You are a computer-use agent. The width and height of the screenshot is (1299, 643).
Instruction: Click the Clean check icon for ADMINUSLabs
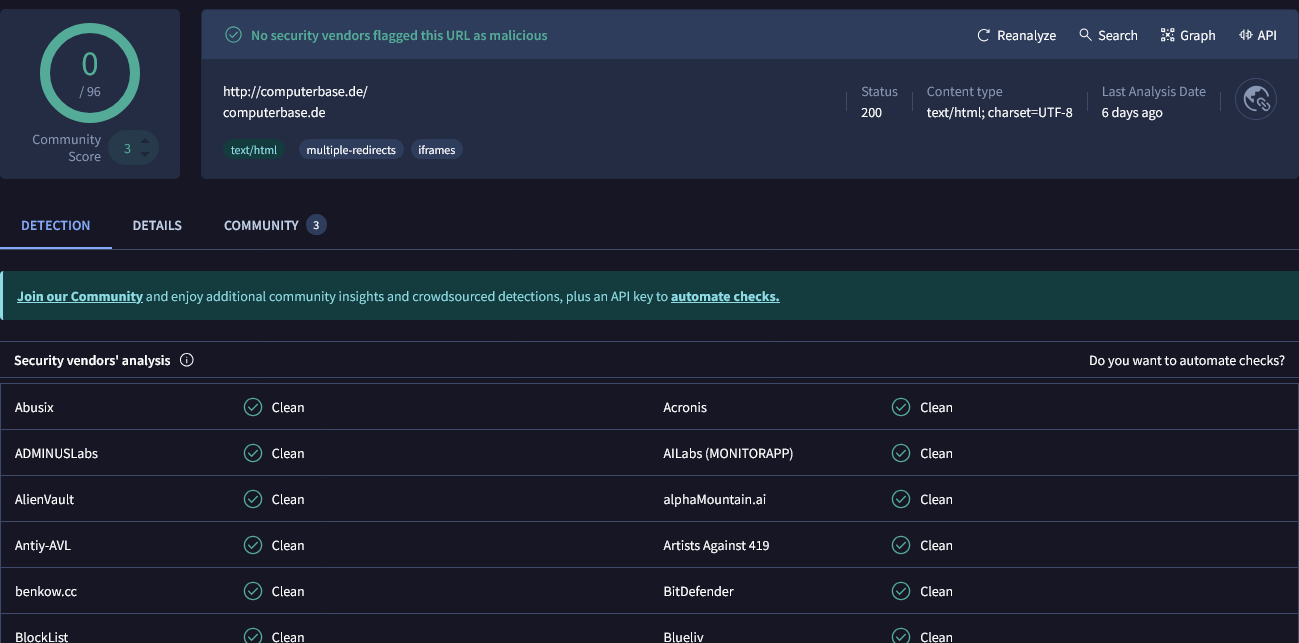coord(253,453)
